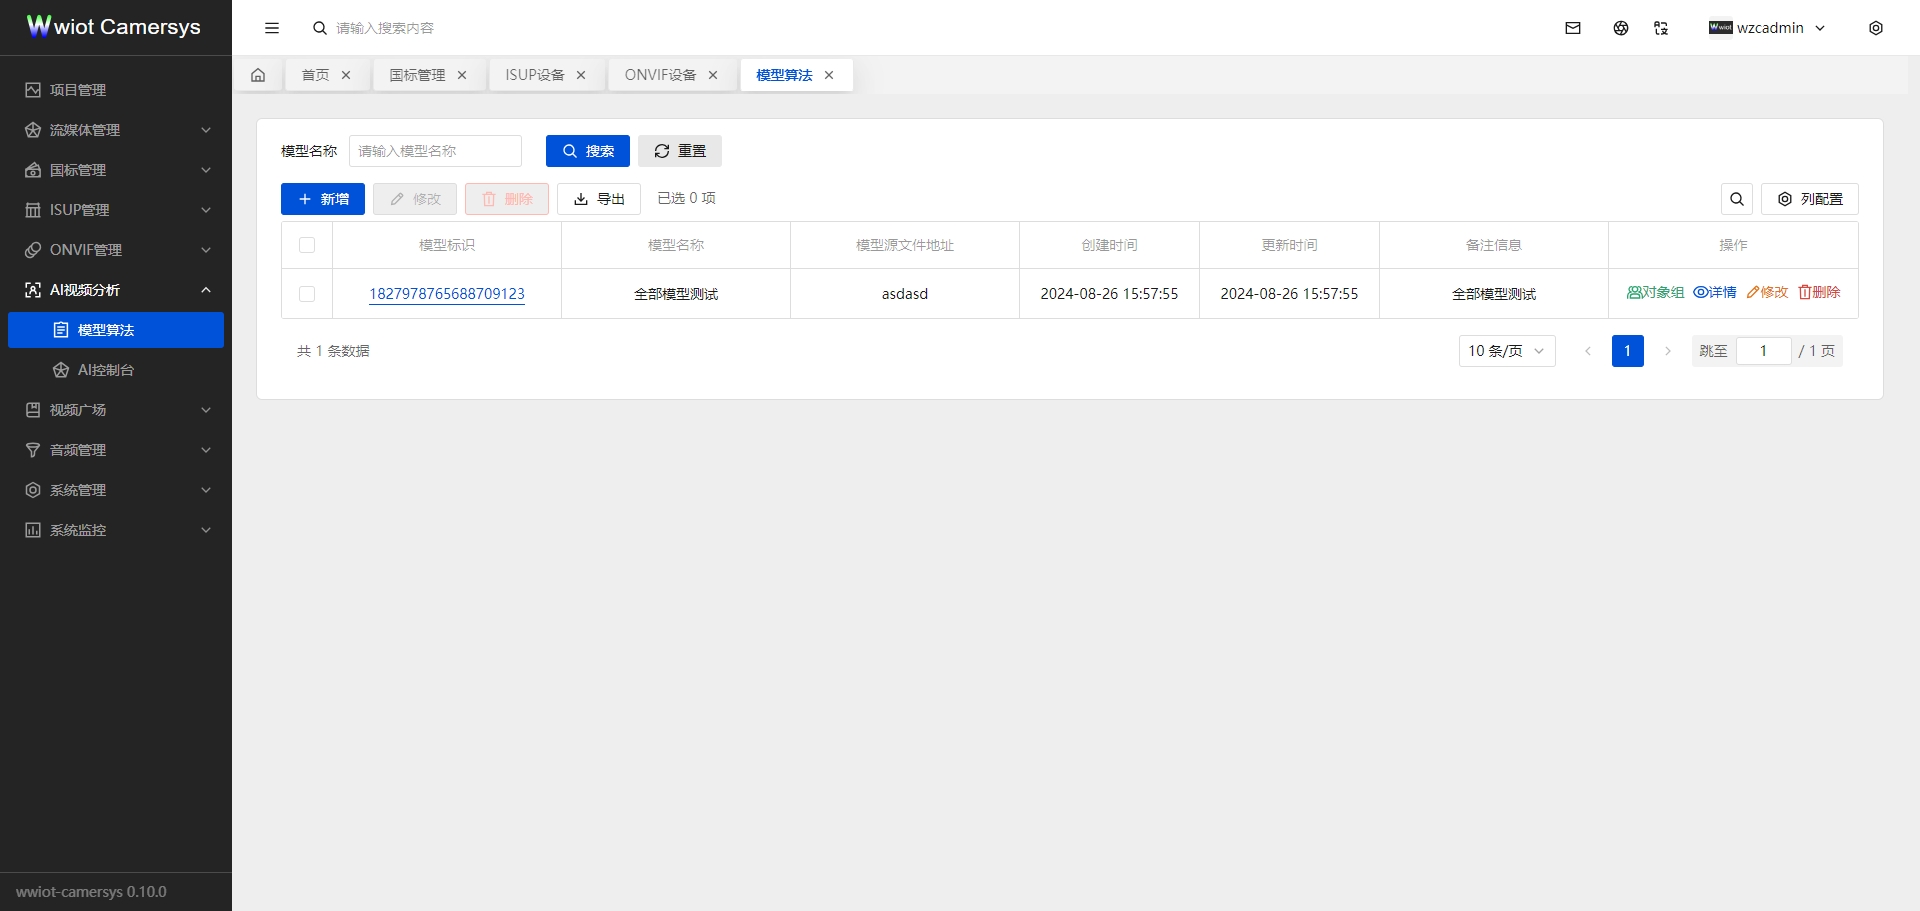Click inside the 模型名称 search input field
This screenshot has width=1920, height=911.
coord(435,151)
